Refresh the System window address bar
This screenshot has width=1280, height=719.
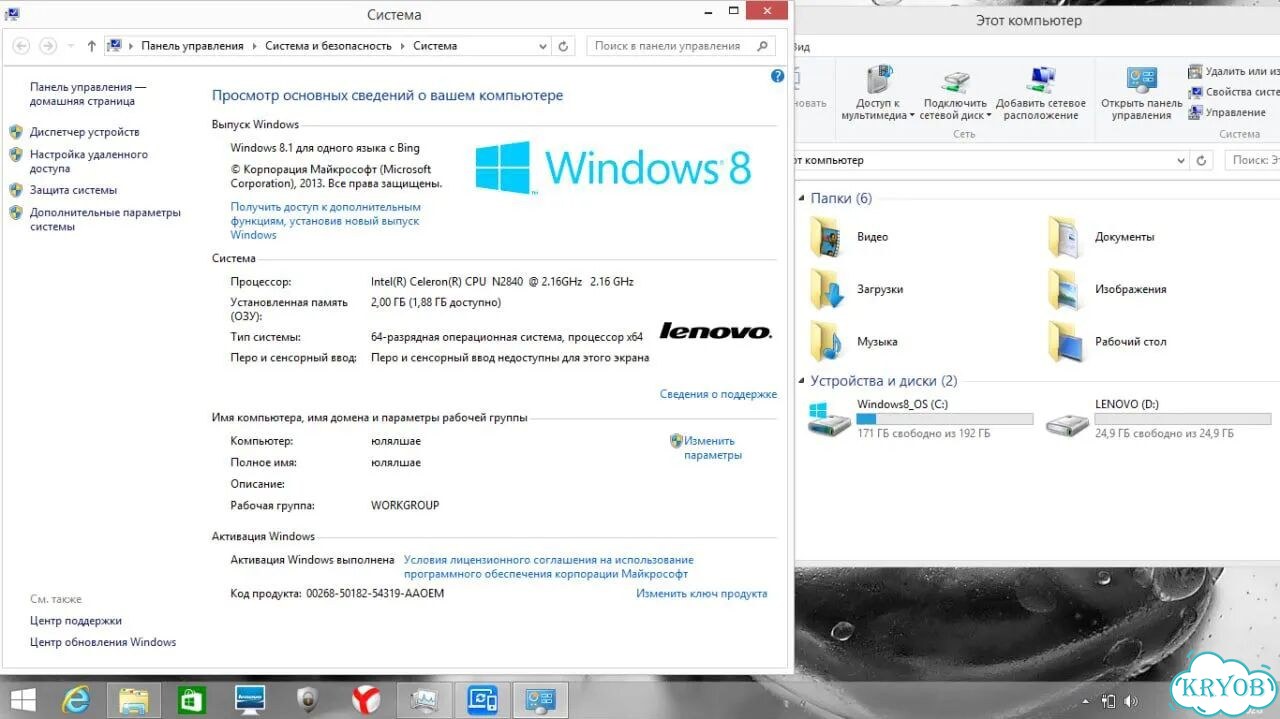563,46
